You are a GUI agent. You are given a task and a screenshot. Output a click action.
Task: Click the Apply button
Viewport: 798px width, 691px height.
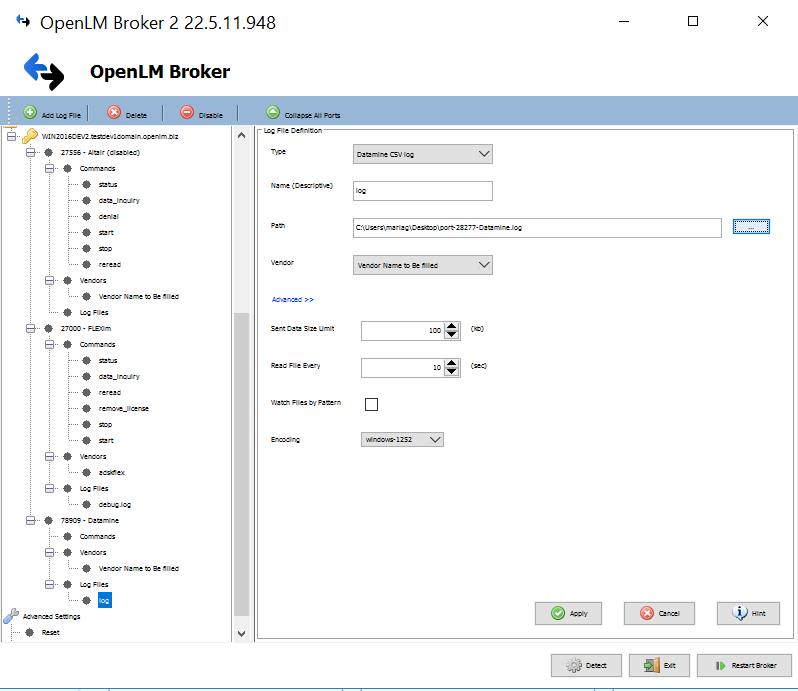tap(569, 613)
